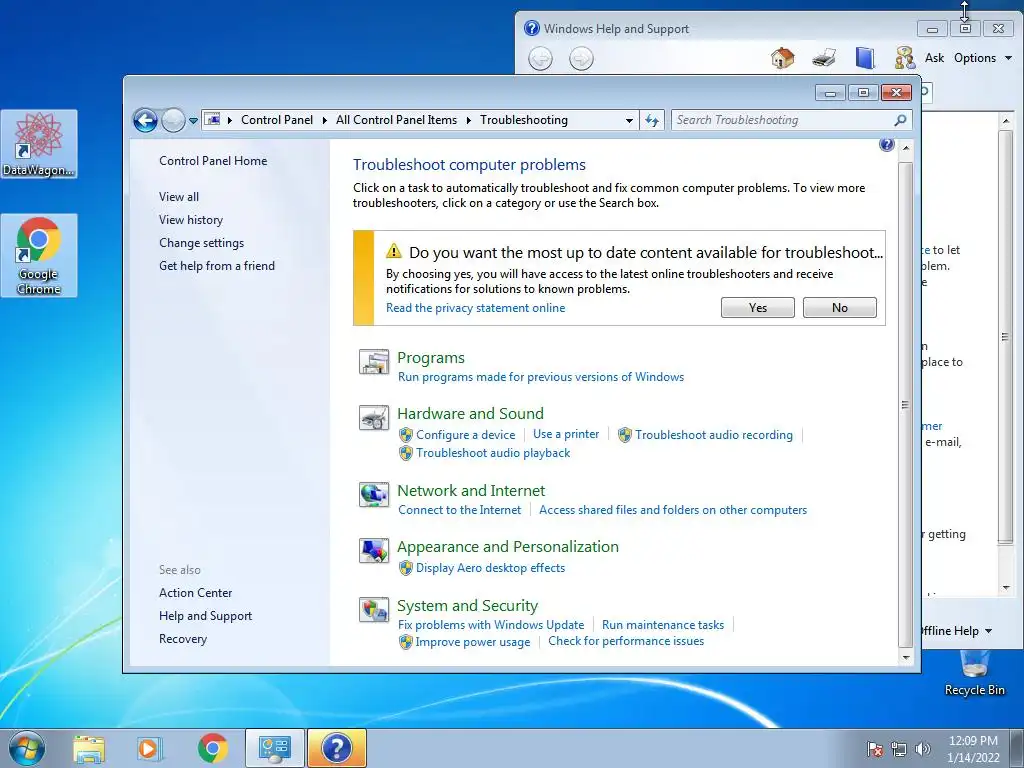Click the Hardware and Sound category icon
1024x768 pixels.
(x=374, y=418)
